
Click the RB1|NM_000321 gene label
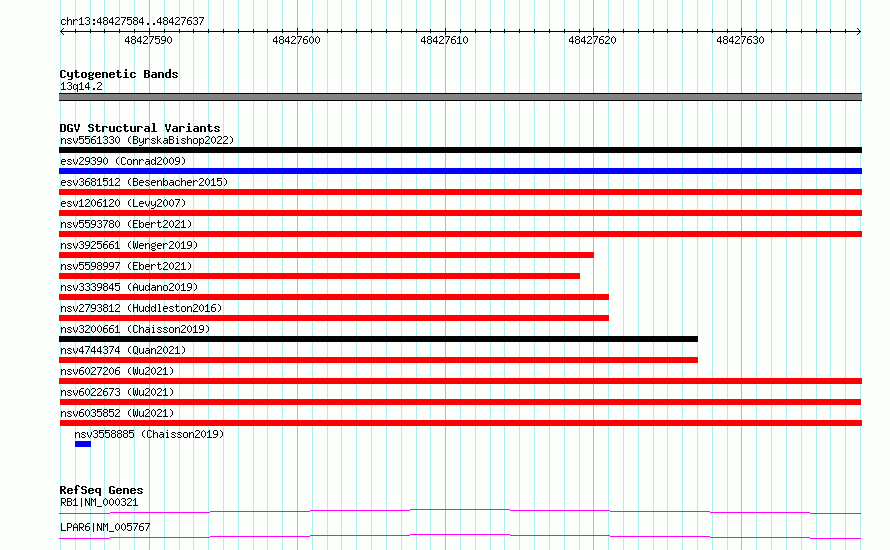[99, 502]
